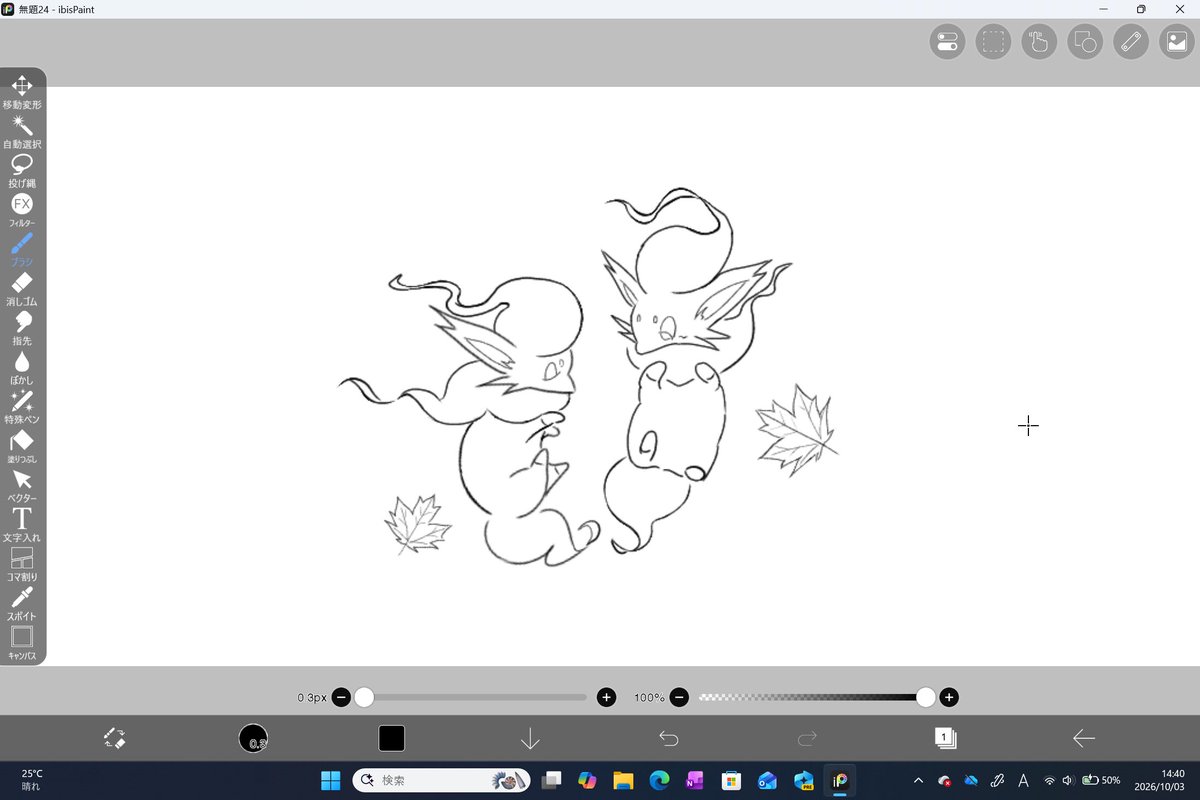Decrease opacity with the minus button
This screenshot has height=800, width=1200.
tap(679, 697)
